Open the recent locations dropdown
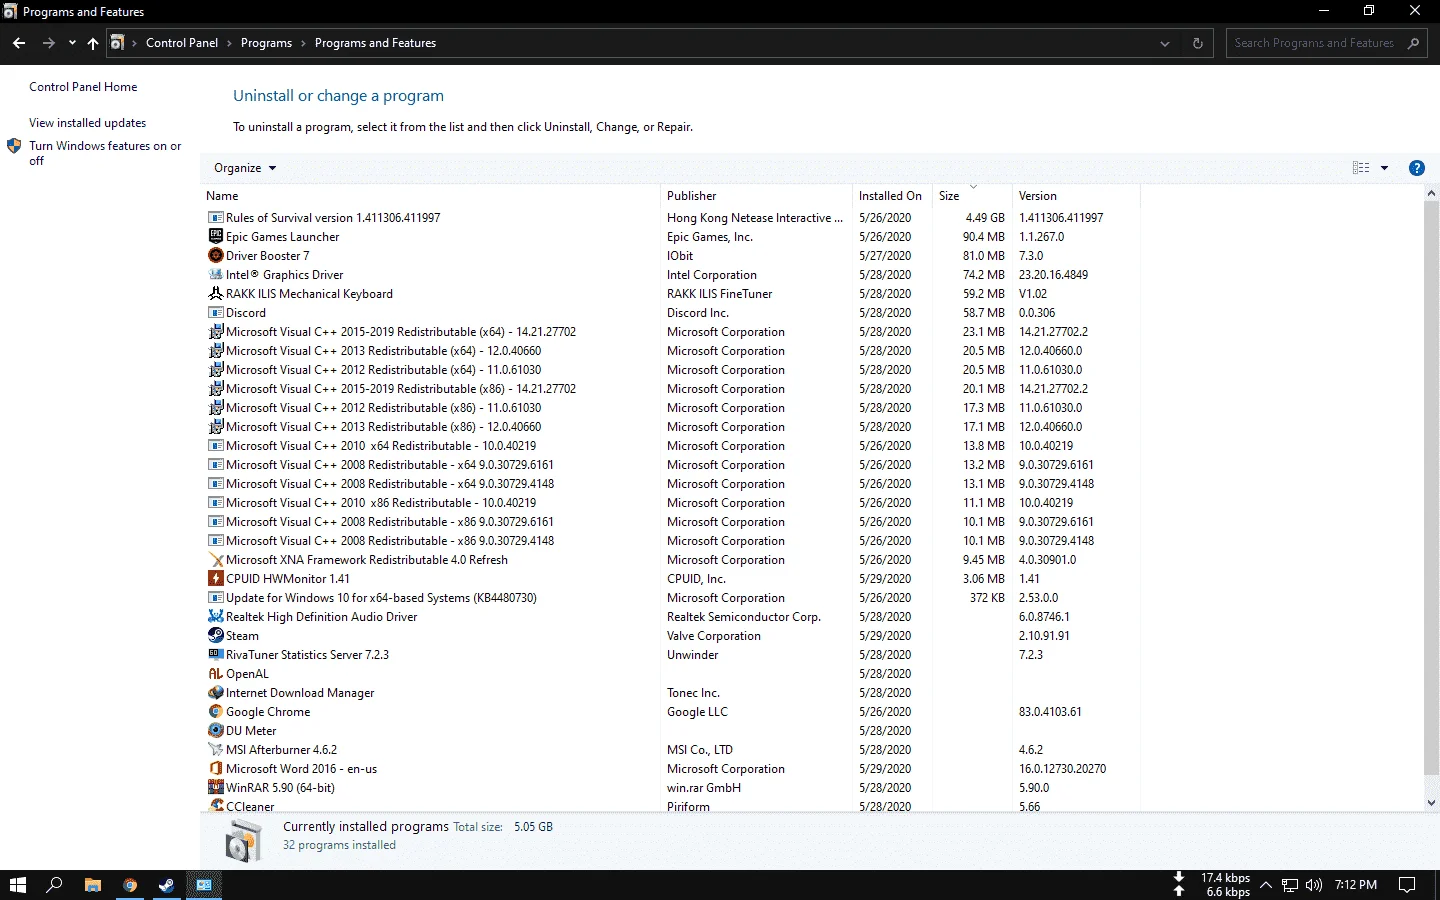The image size is (1440, 900). 72,43
